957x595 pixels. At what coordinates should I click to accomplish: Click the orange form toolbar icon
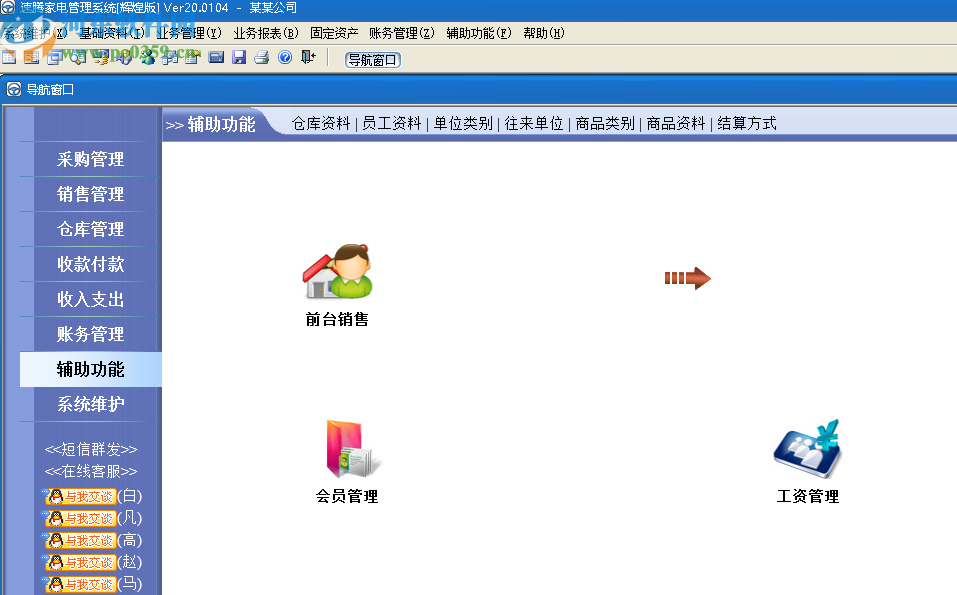click(32, 57)
